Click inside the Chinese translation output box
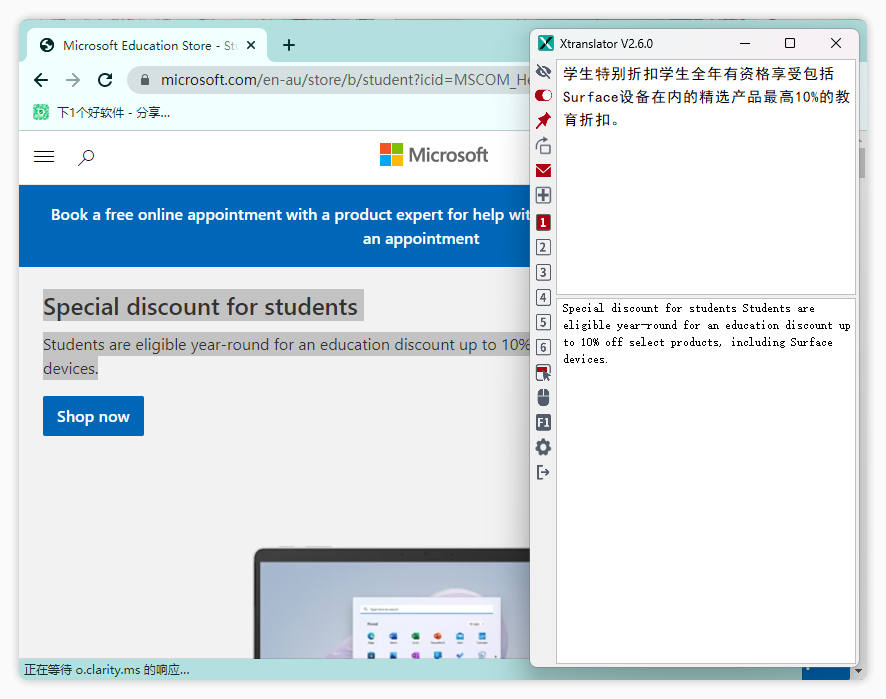886x699 pixels. pyautogui.click(x=706, y=177)
